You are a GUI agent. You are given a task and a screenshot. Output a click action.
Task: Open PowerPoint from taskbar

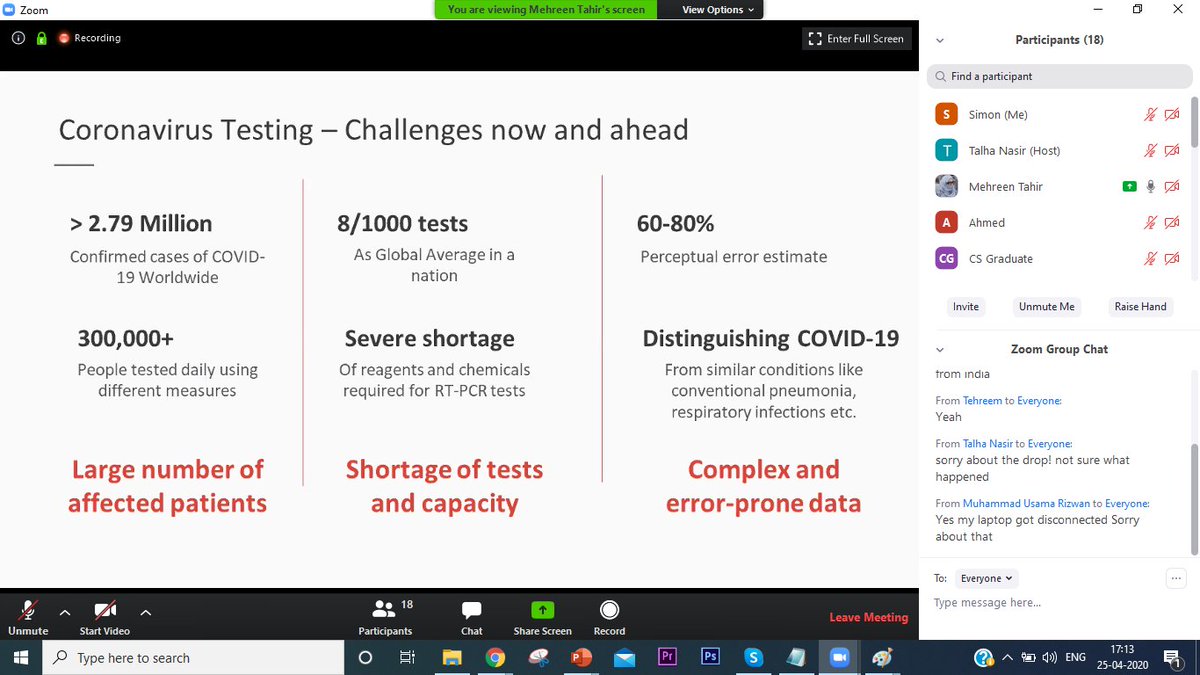pos(582,657)
